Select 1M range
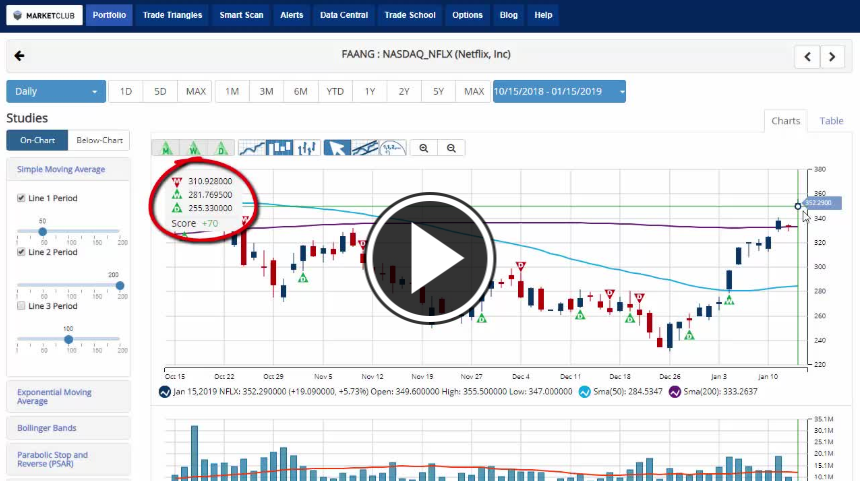The image size is (860, 481). (x=232, y=92)
